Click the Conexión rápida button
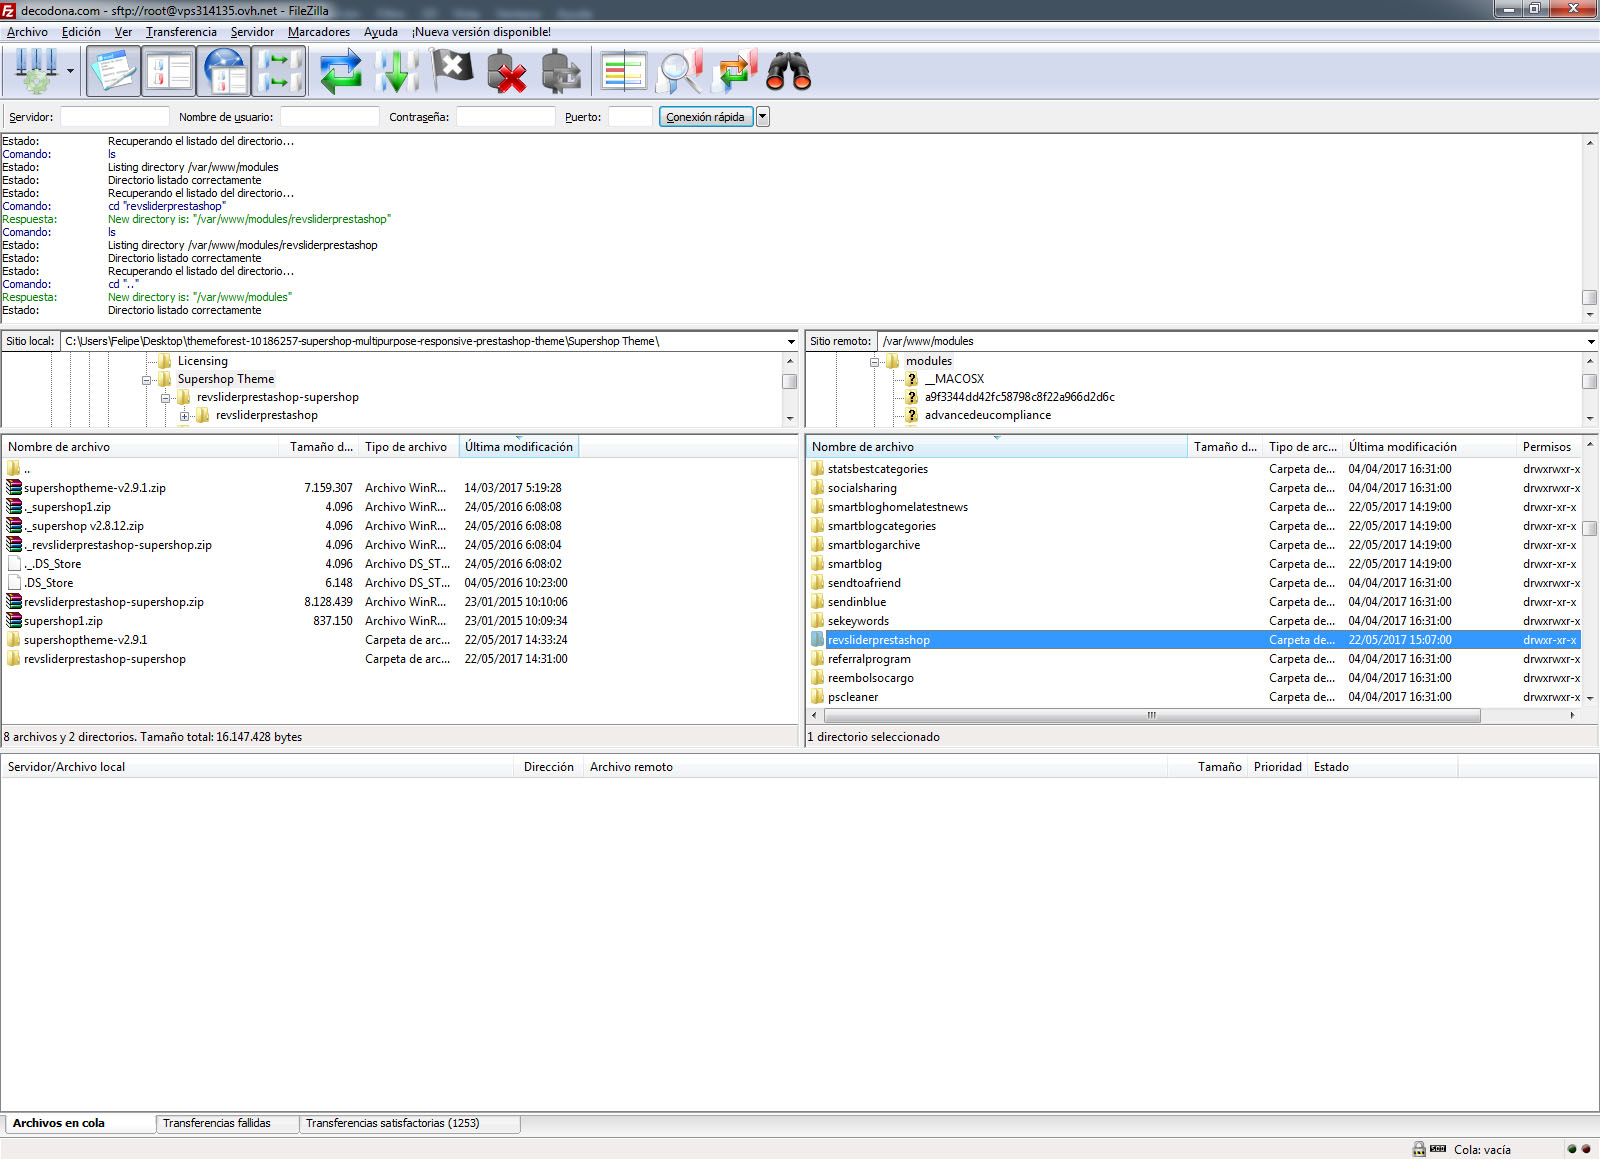 coord(705,117)
